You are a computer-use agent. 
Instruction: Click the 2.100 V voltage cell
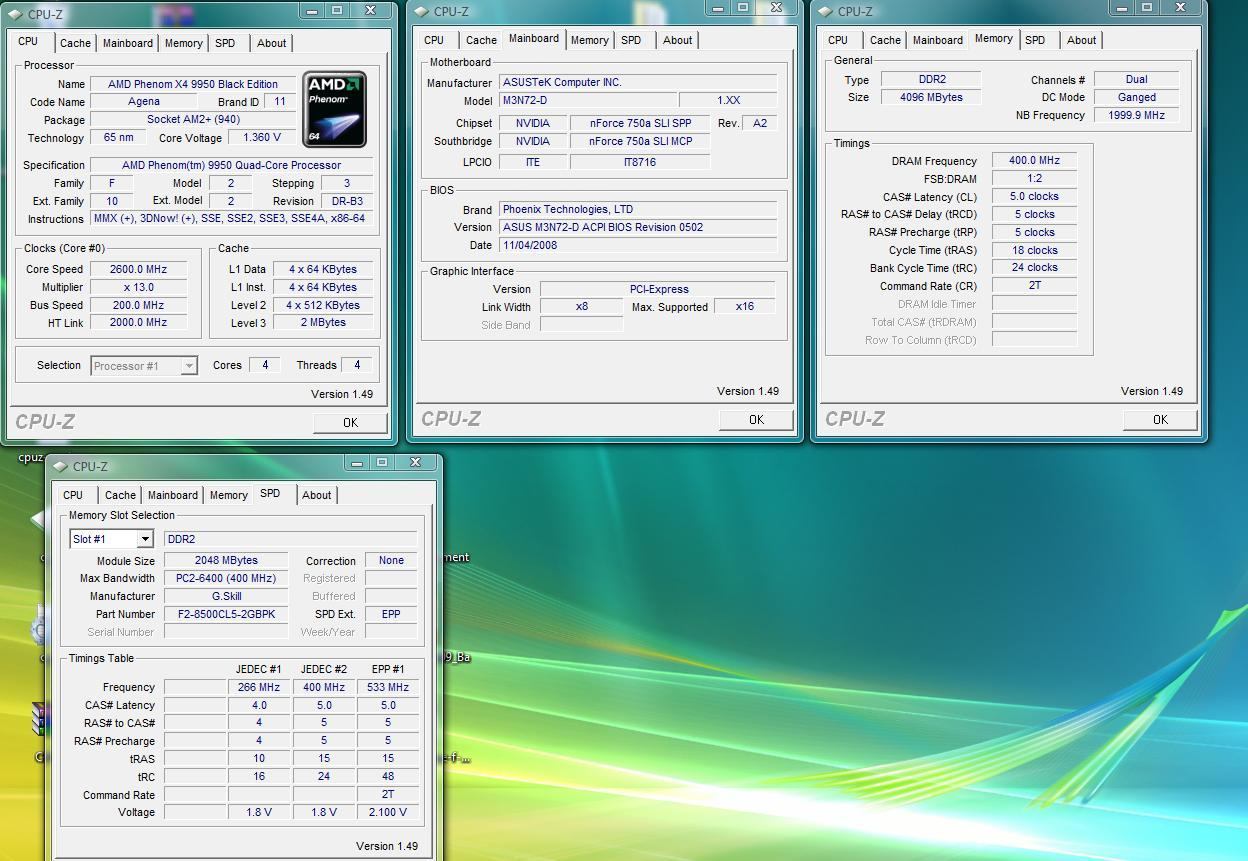click(388, 812)
